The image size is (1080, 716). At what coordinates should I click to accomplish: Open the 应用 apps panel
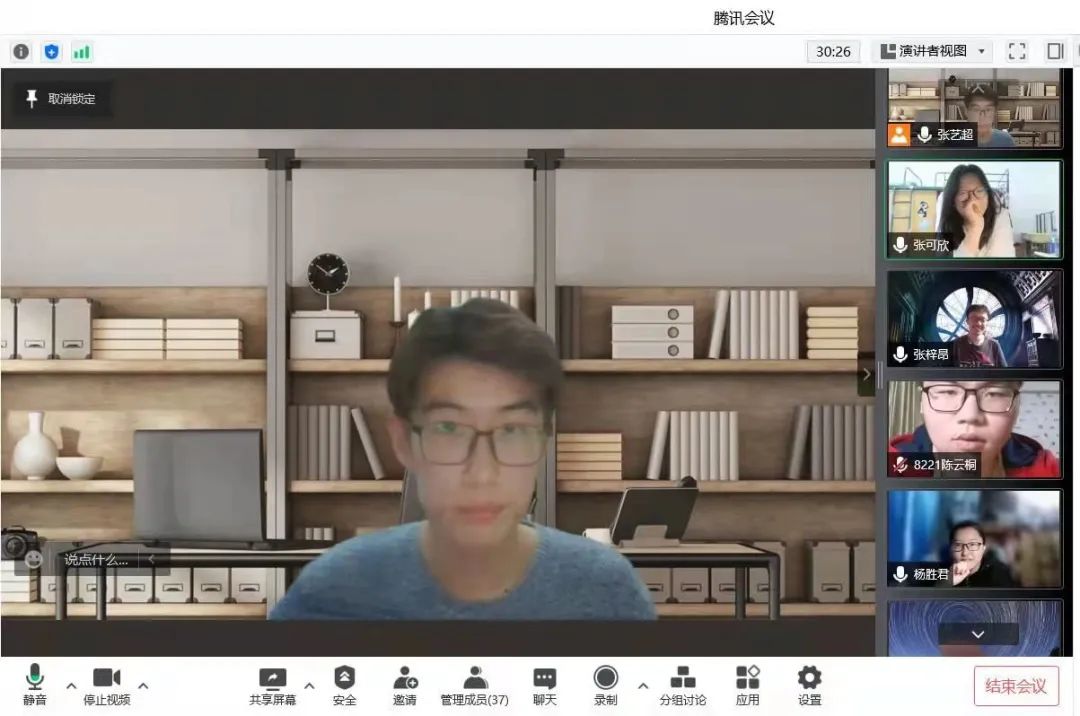pos(747,686)
